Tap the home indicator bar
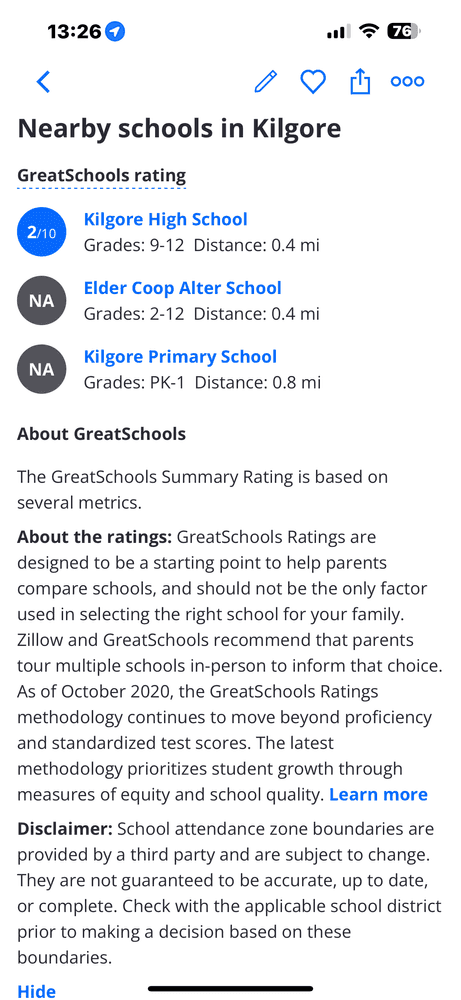Image resolution: width=461 pixels, height=1000 pixels. [230, 989]
